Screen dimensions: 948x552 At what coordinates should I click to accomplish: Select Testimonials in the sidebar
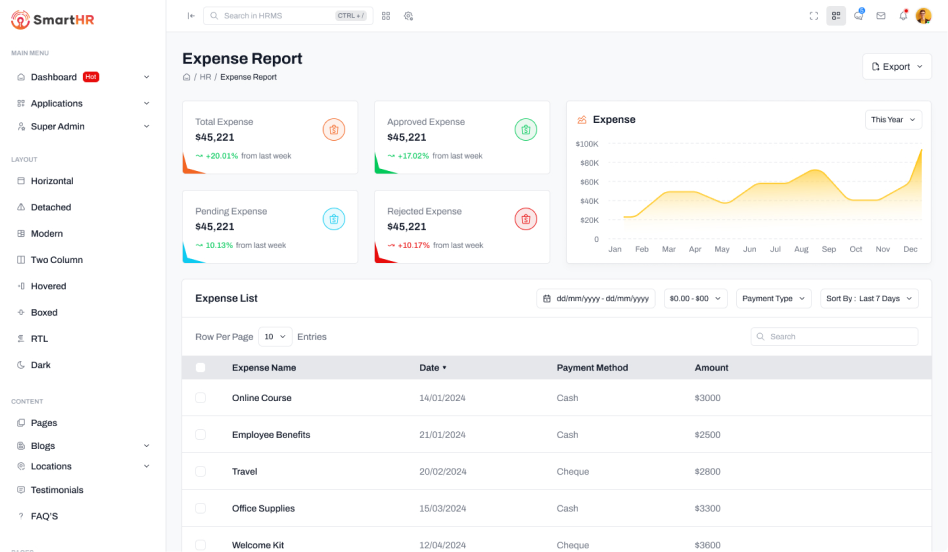[57, 490]
